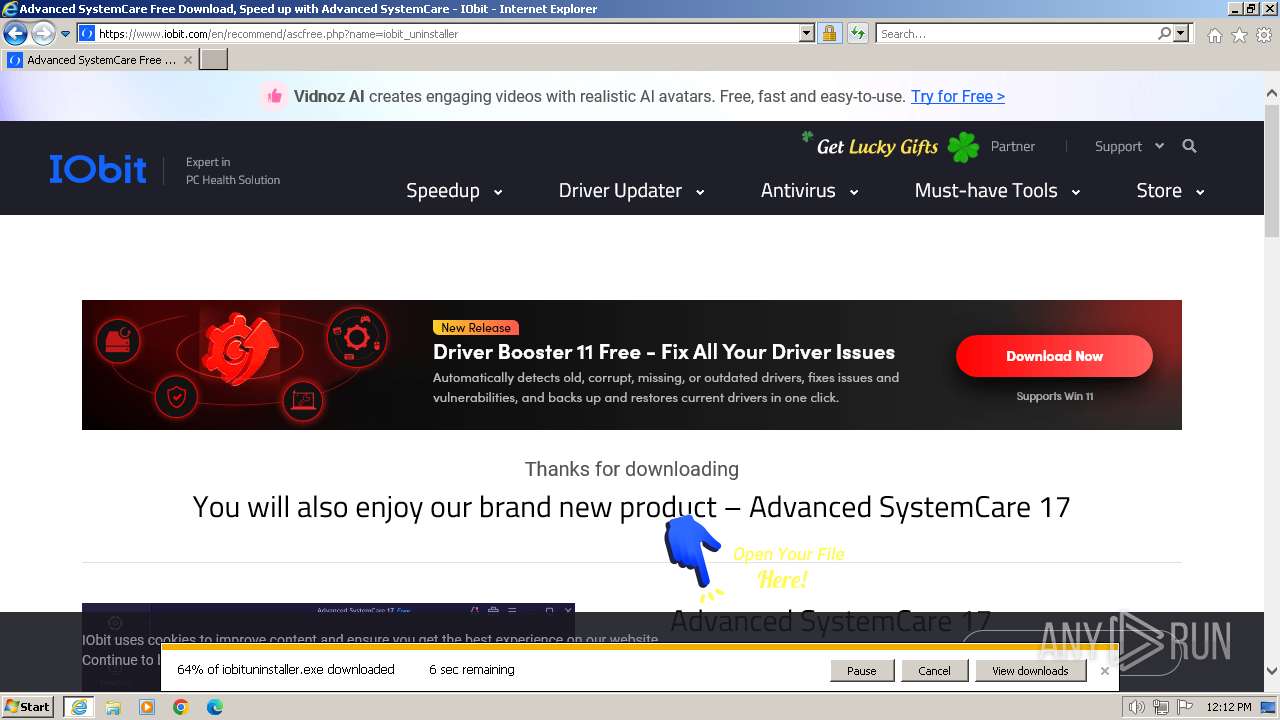Open the File Explorer taskbar icon
This screenshot has height=720, width=1280.
(113, 707)
